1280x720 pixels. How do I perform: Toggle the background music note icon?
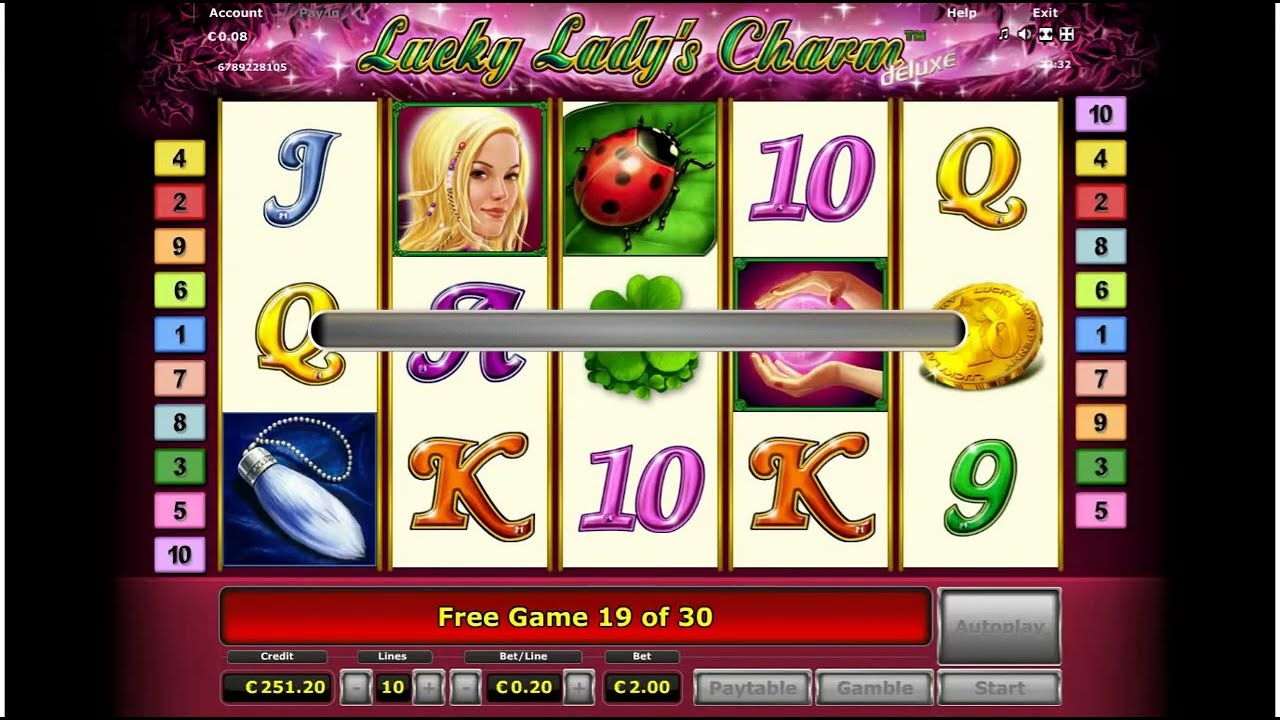pyautogui.click(x=1004, y=34)
